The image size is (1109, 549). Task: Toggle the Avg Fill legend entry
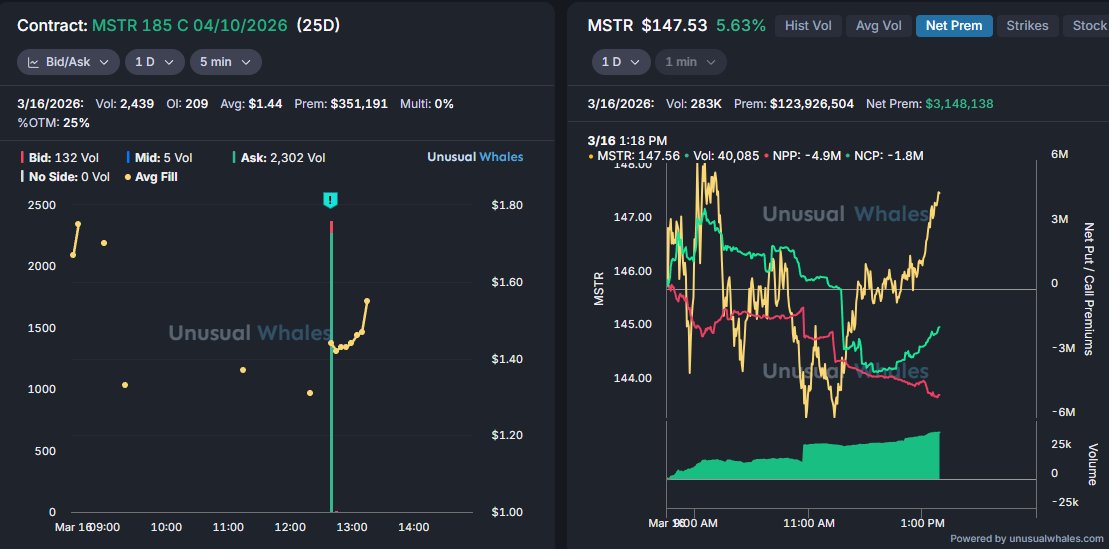pos(151,177)
